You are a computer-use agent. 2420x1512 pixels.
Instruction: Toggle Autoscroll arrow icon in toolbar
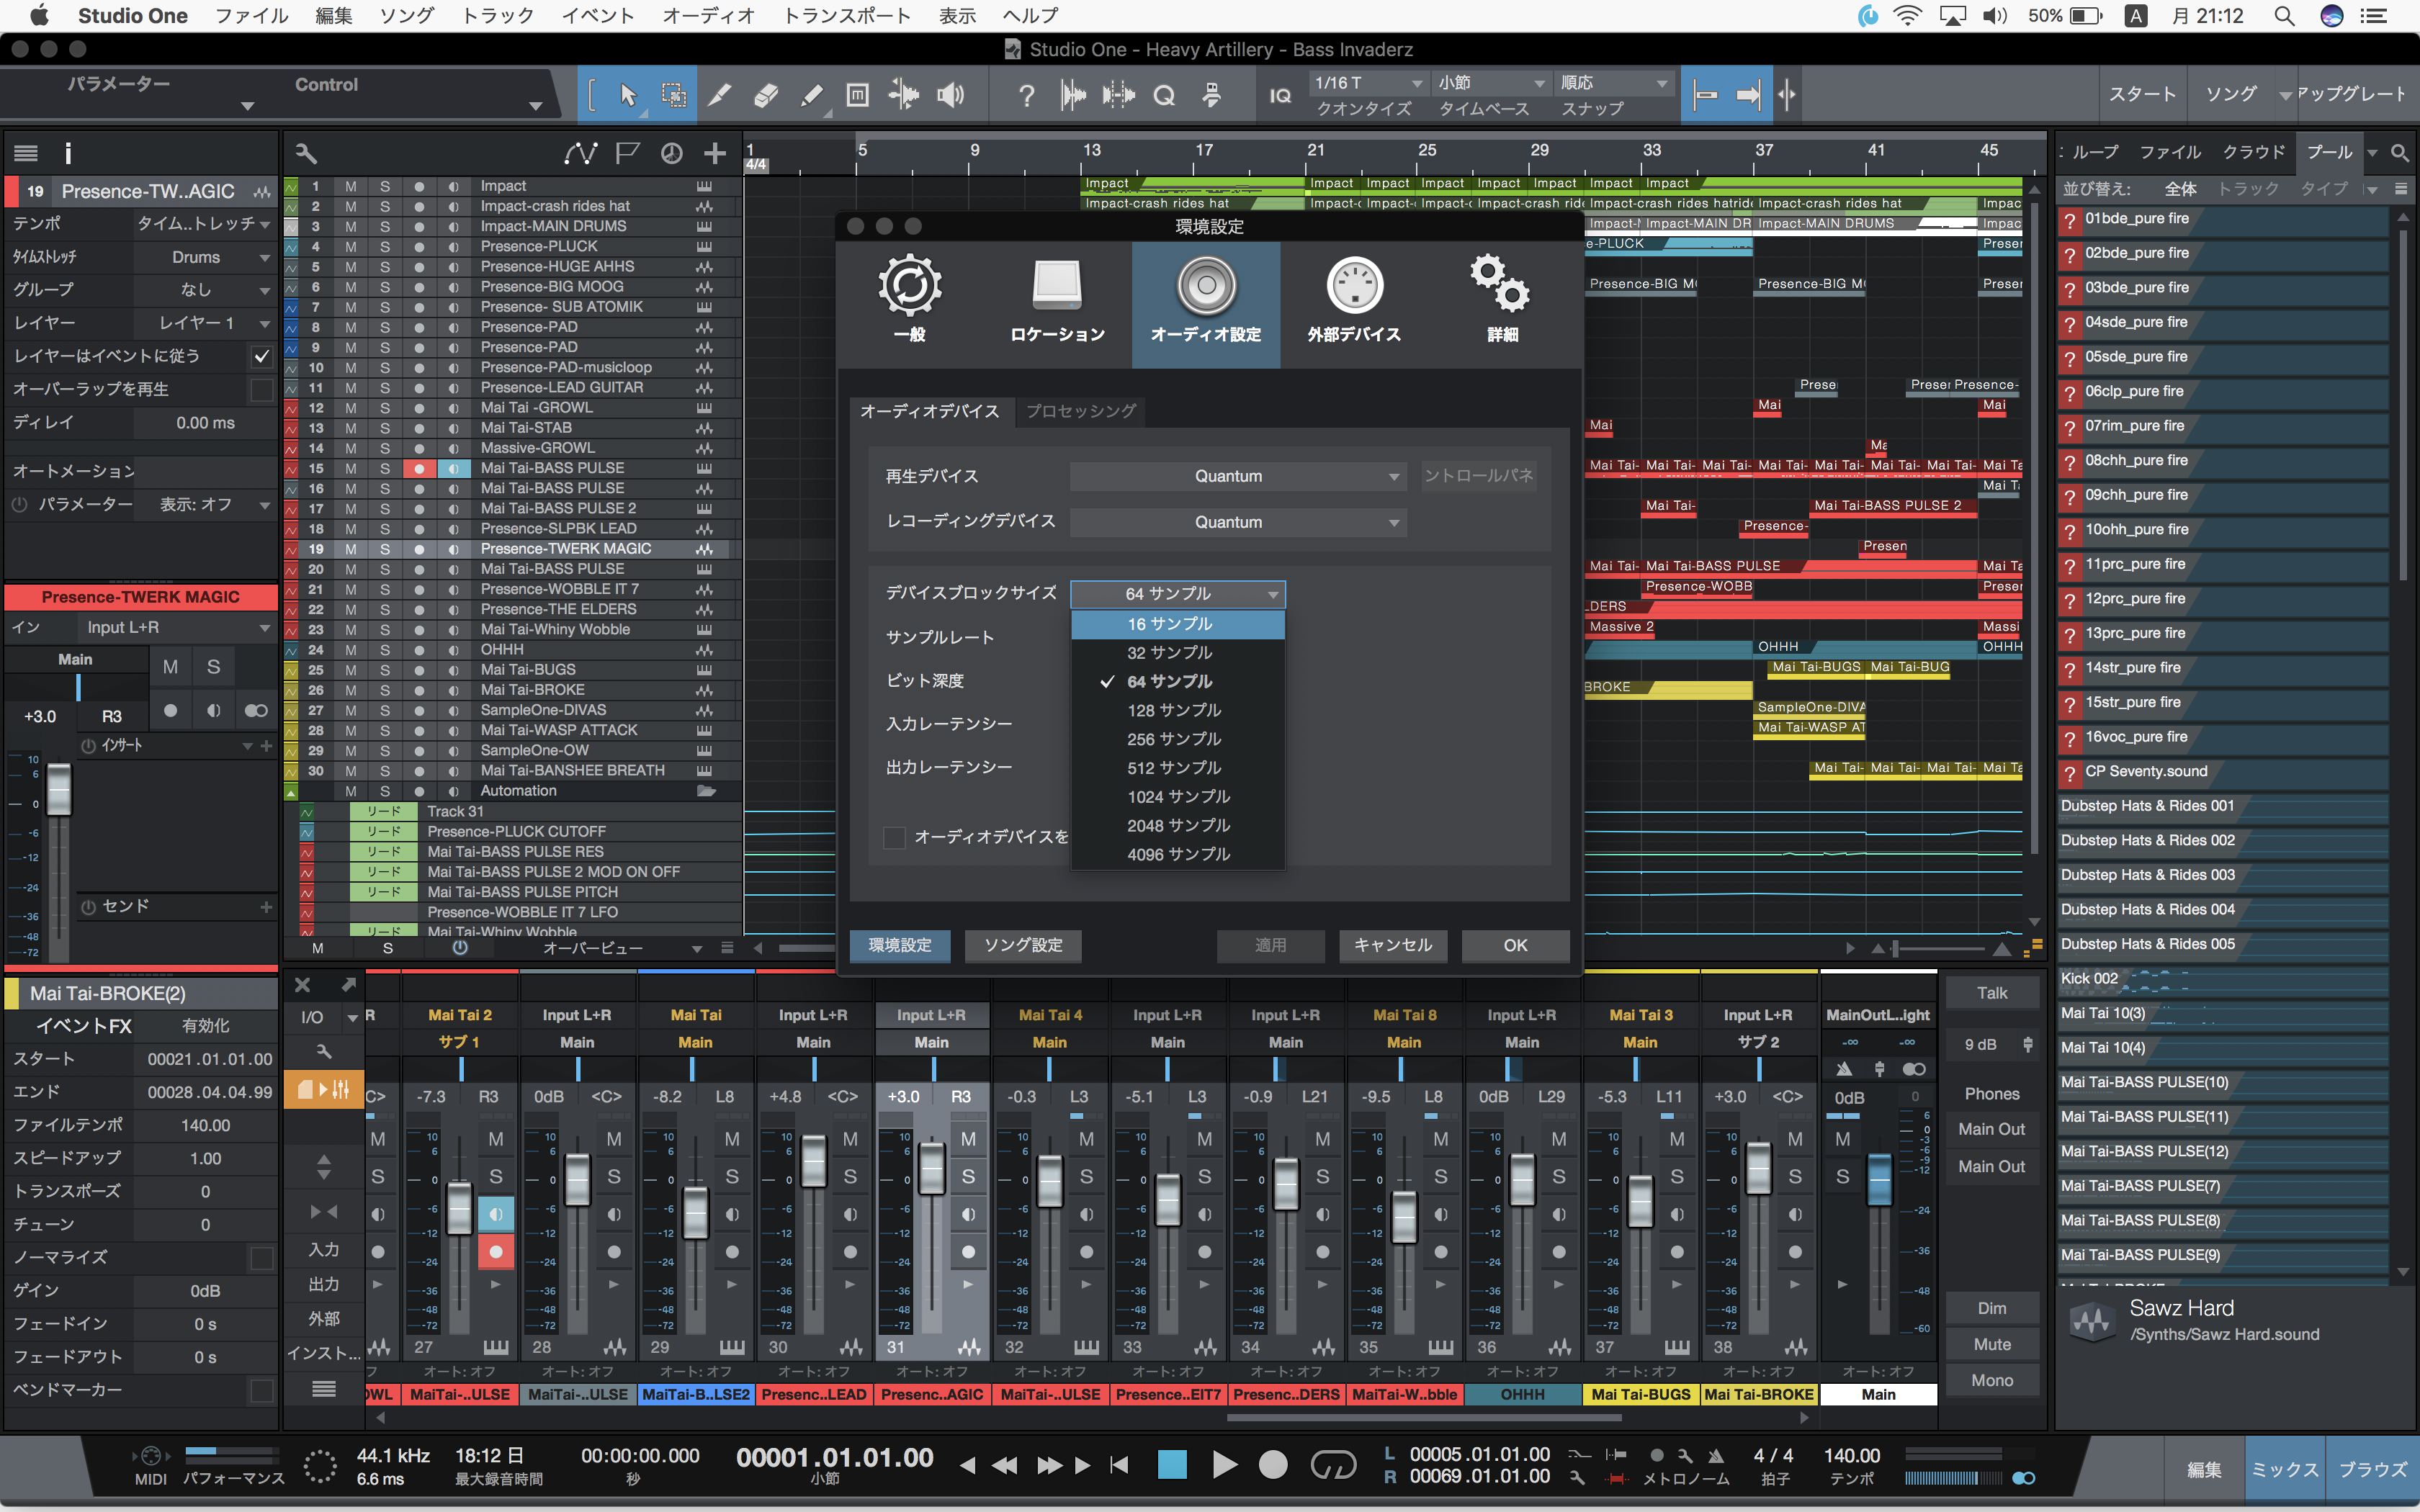[x=1748, y=95]
